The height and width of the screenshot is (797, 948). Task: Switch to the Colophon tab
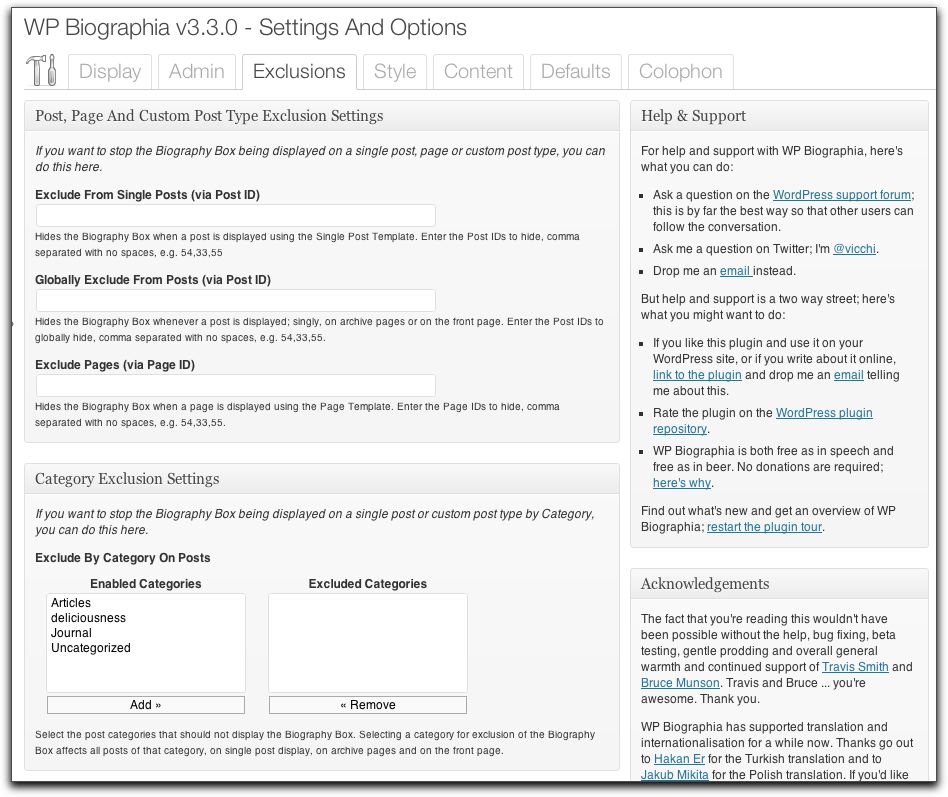pos(680,72)
